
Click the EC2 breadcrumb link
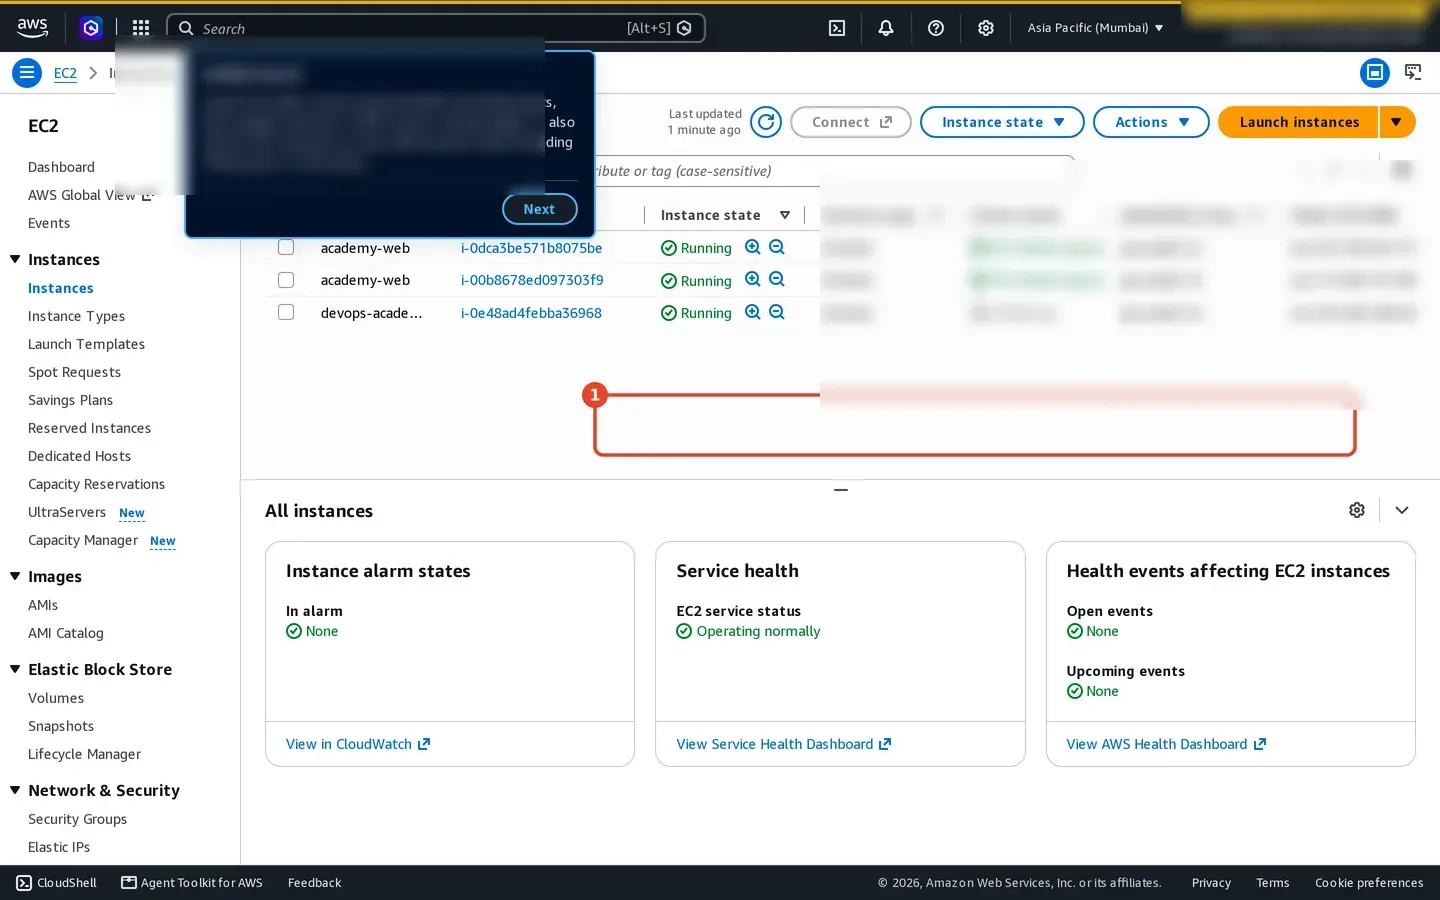coord(65,73)
